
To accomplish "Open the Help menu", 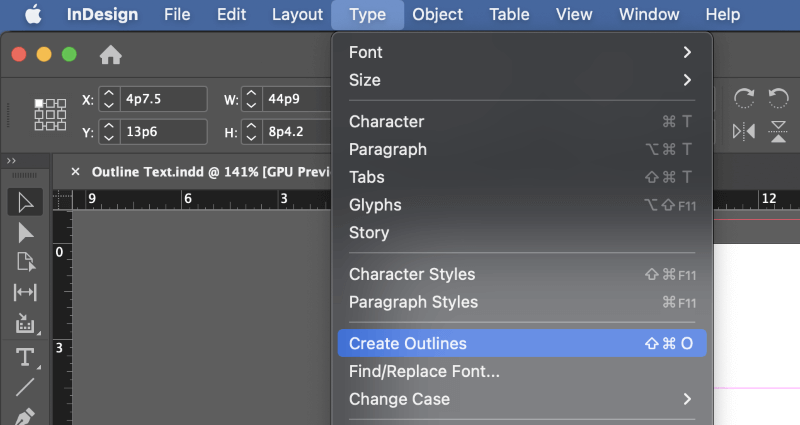I will coord(722,14).
